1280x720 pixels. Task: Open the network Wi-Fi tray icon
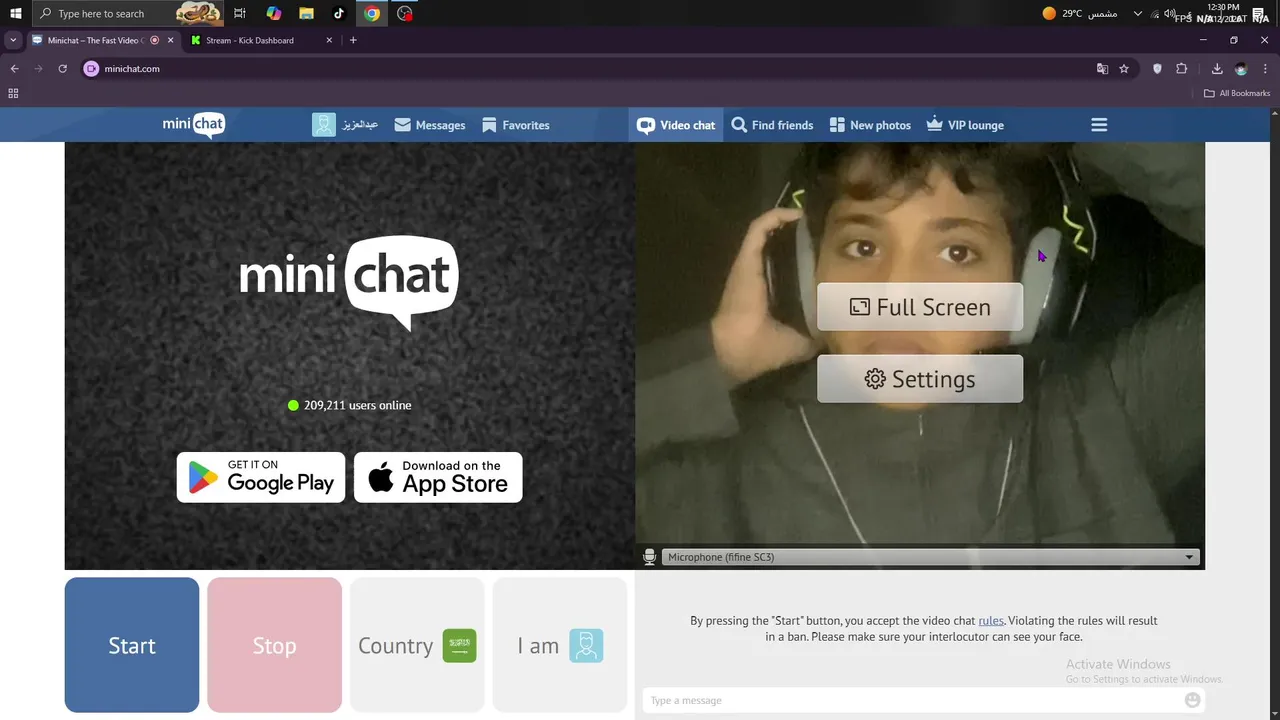1155,13
